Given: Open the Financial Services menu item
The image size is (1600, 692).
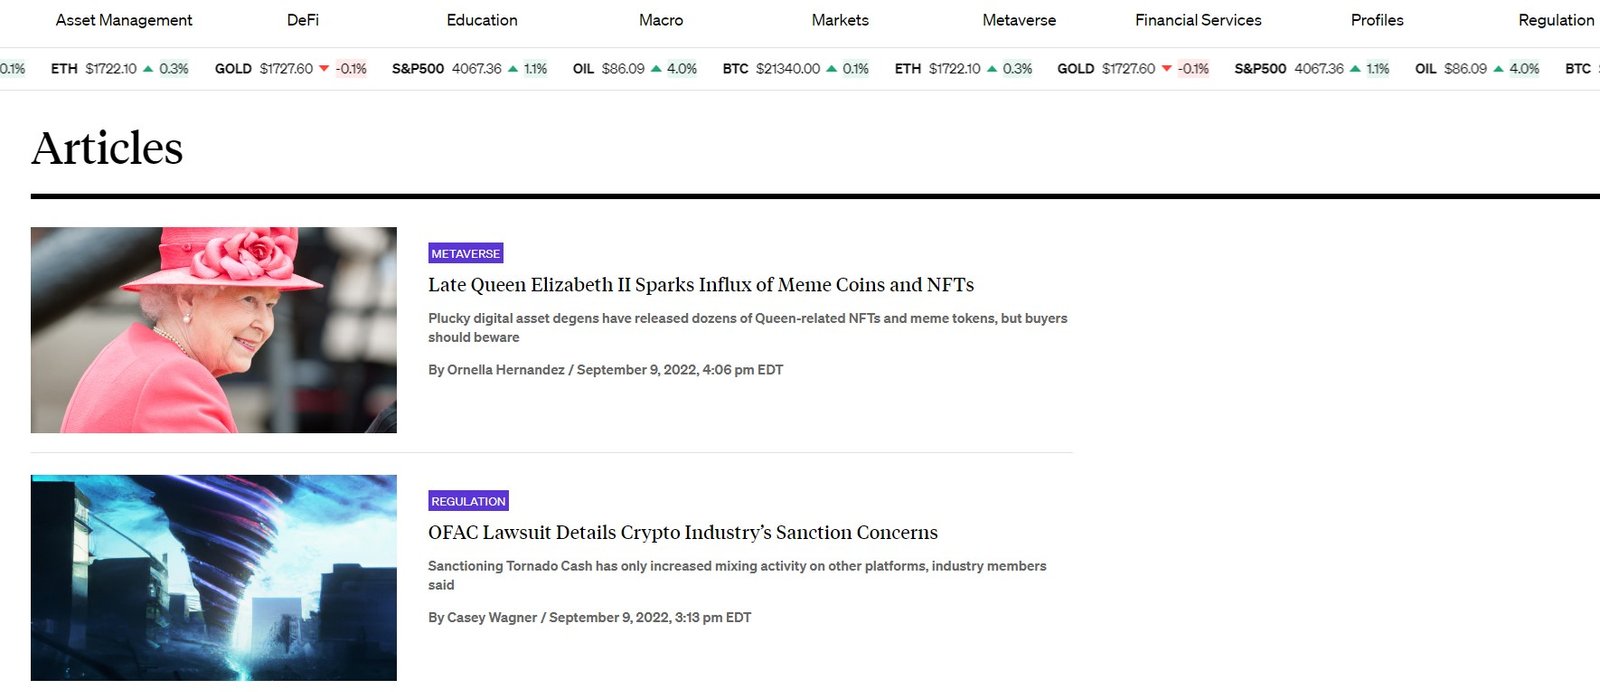Looking at the screenshot, I should [1198, 20].
